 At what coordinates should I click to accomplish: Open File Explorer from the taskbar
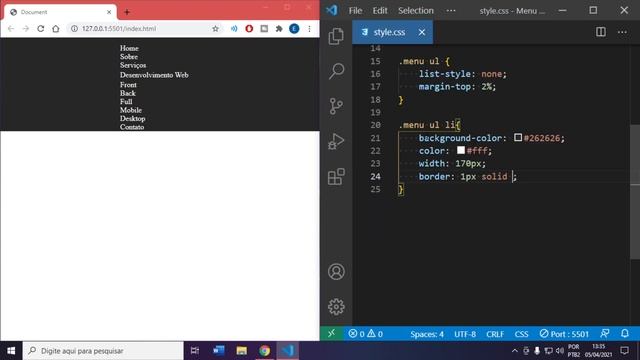[x=242, y=351]
